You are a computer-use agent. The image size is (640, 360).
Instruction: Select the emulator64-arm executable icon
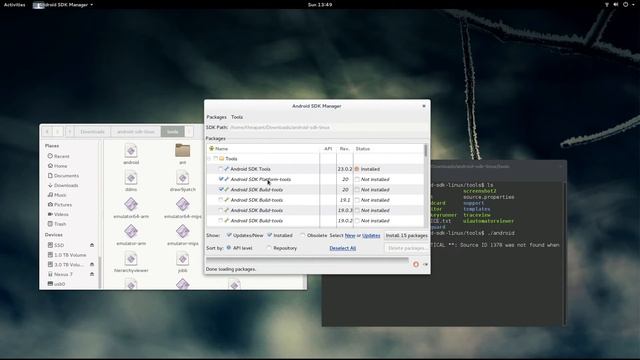click(131, 204)
